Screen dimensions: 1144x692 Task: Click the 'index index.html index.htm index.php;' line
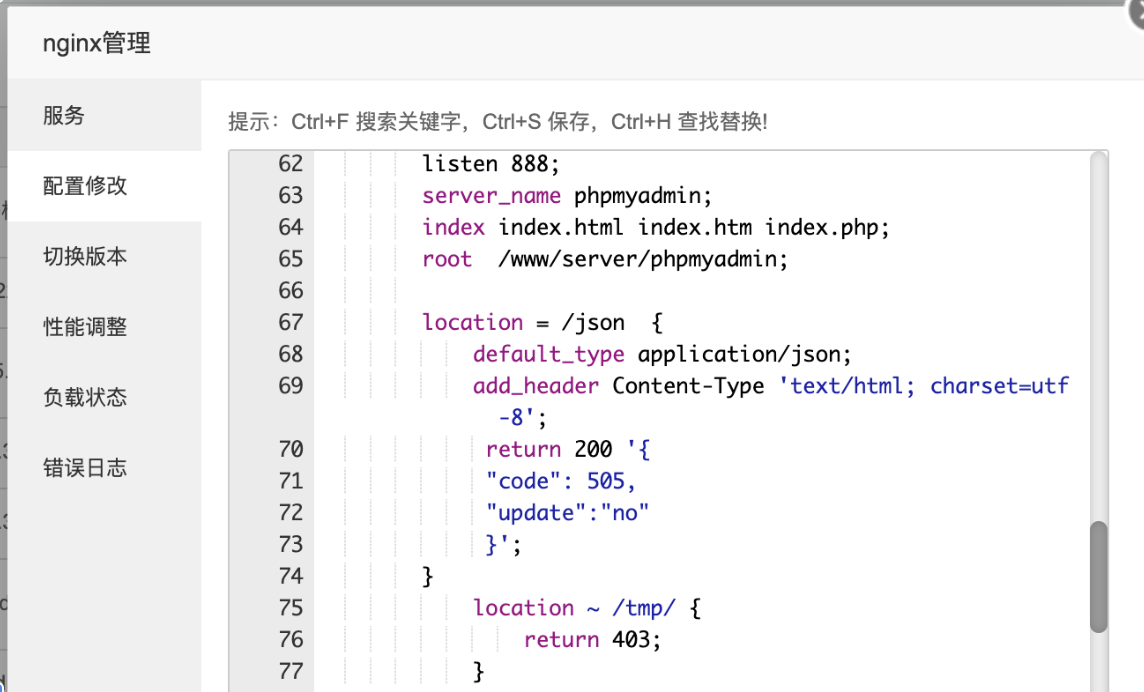[x=656, y=227]
